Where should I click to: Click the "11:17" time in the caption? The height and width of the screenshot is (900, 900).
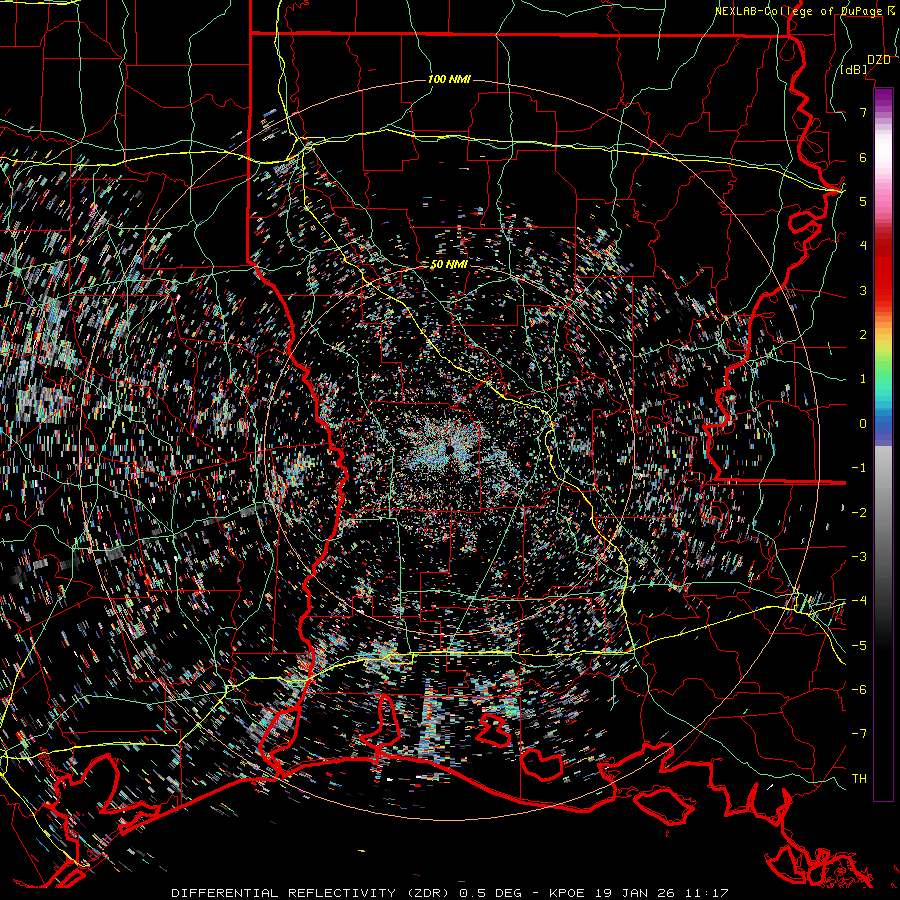pyautogui.click(x=708, y=893)
